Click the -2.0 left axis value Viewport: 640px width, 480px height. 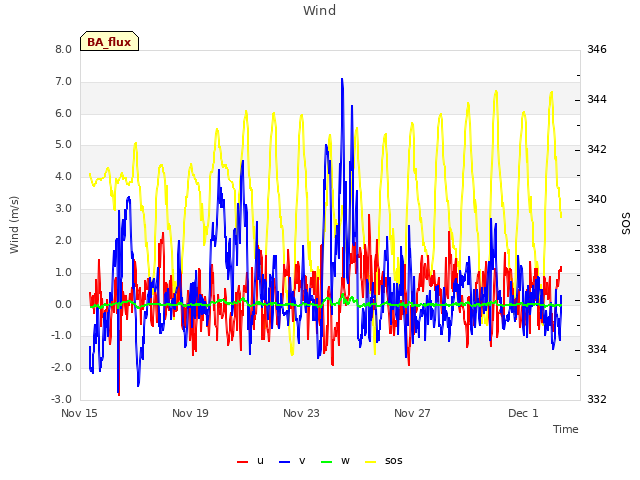(62, 367)
